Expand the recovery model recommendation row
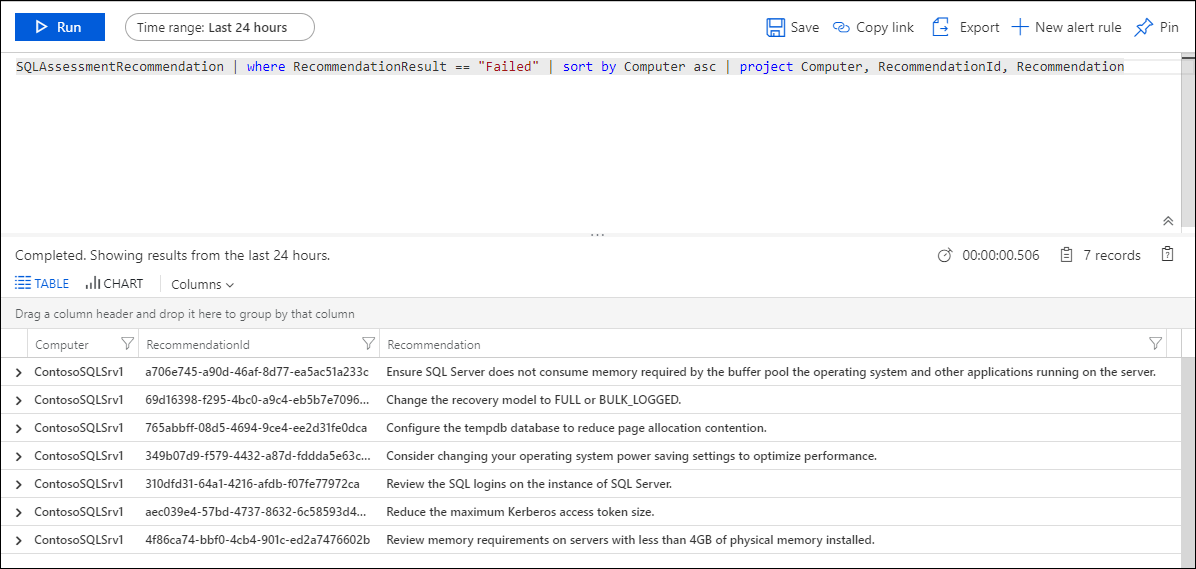 [19, 400]
